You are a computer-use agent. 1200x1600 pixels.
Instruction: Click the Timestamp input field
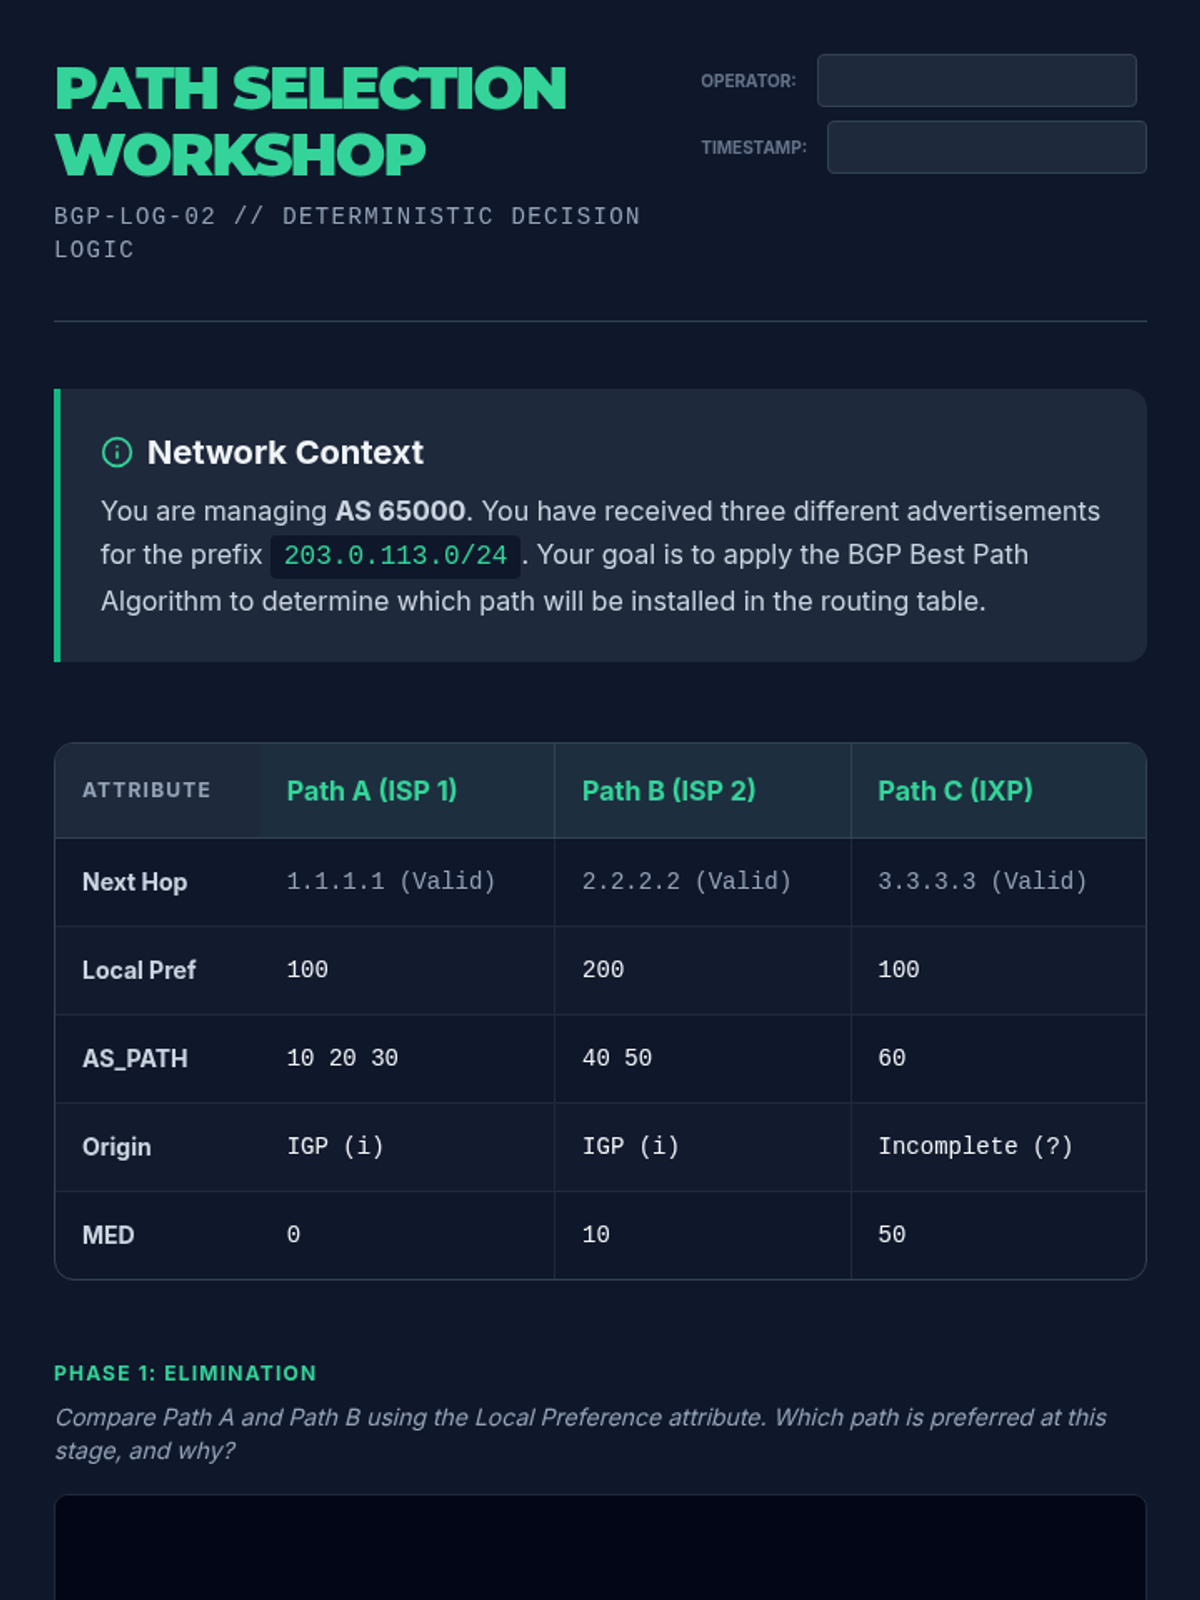(x=986, y=148)
